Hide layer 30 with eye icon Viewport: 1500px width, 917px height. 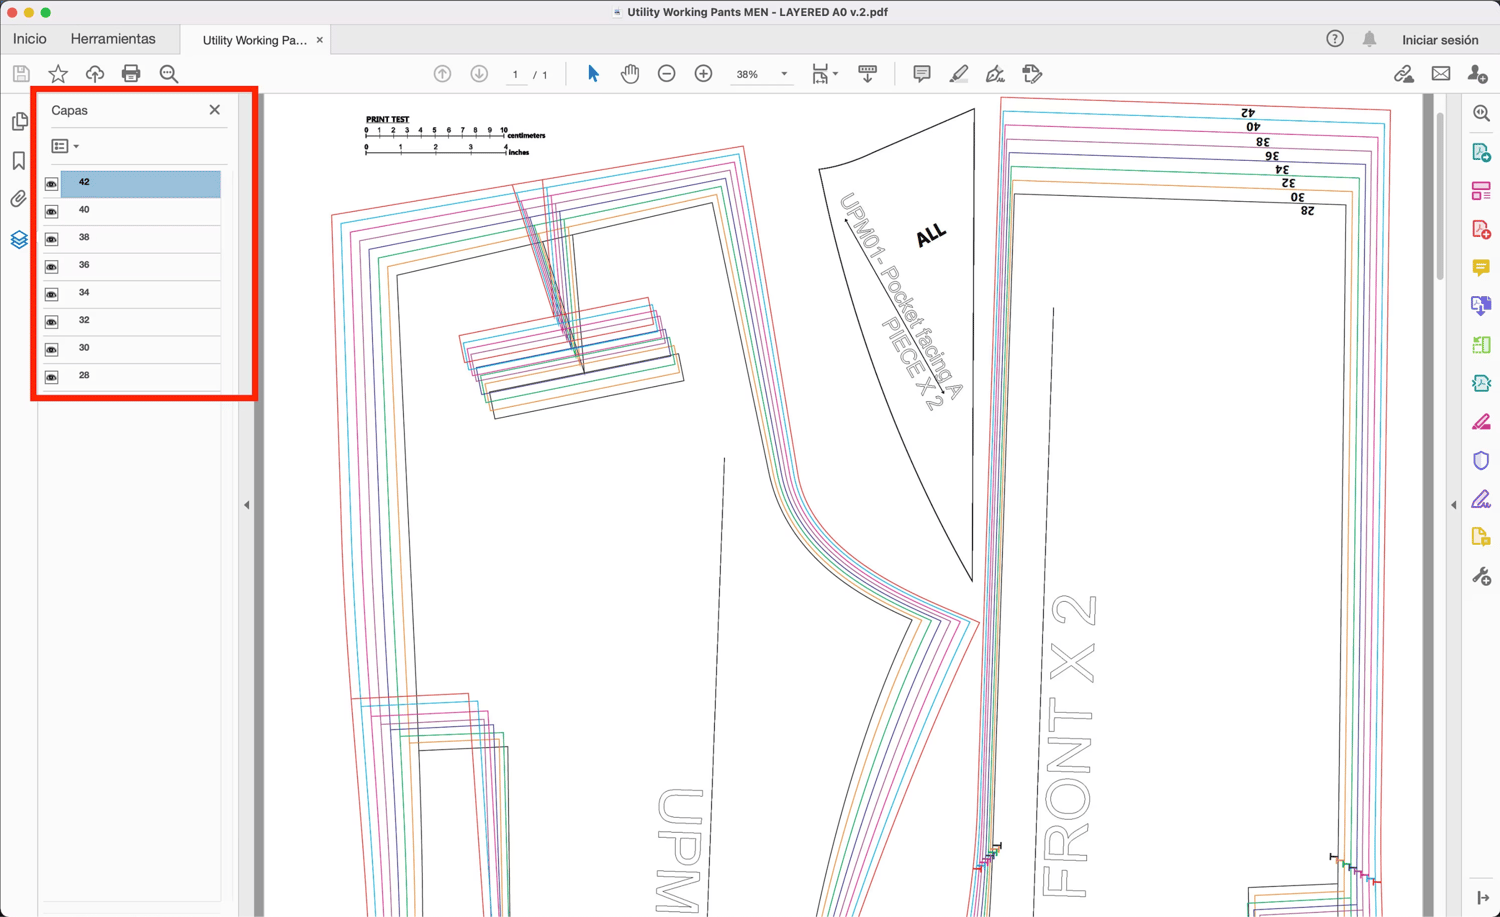click(52, 349)
